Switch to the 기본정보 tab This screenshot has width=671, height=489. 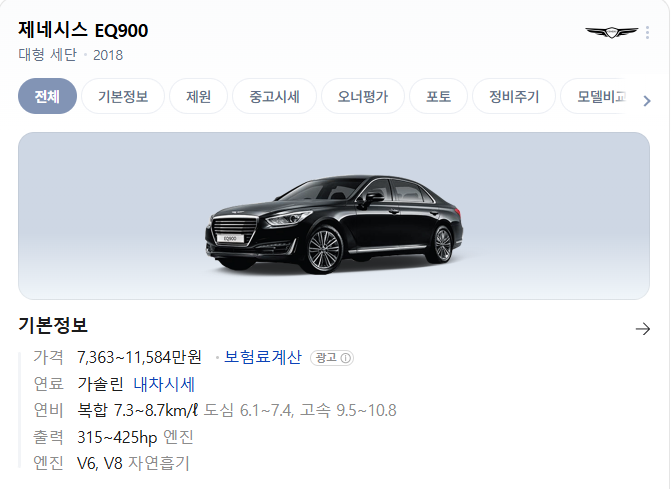[x=123, y=96]
